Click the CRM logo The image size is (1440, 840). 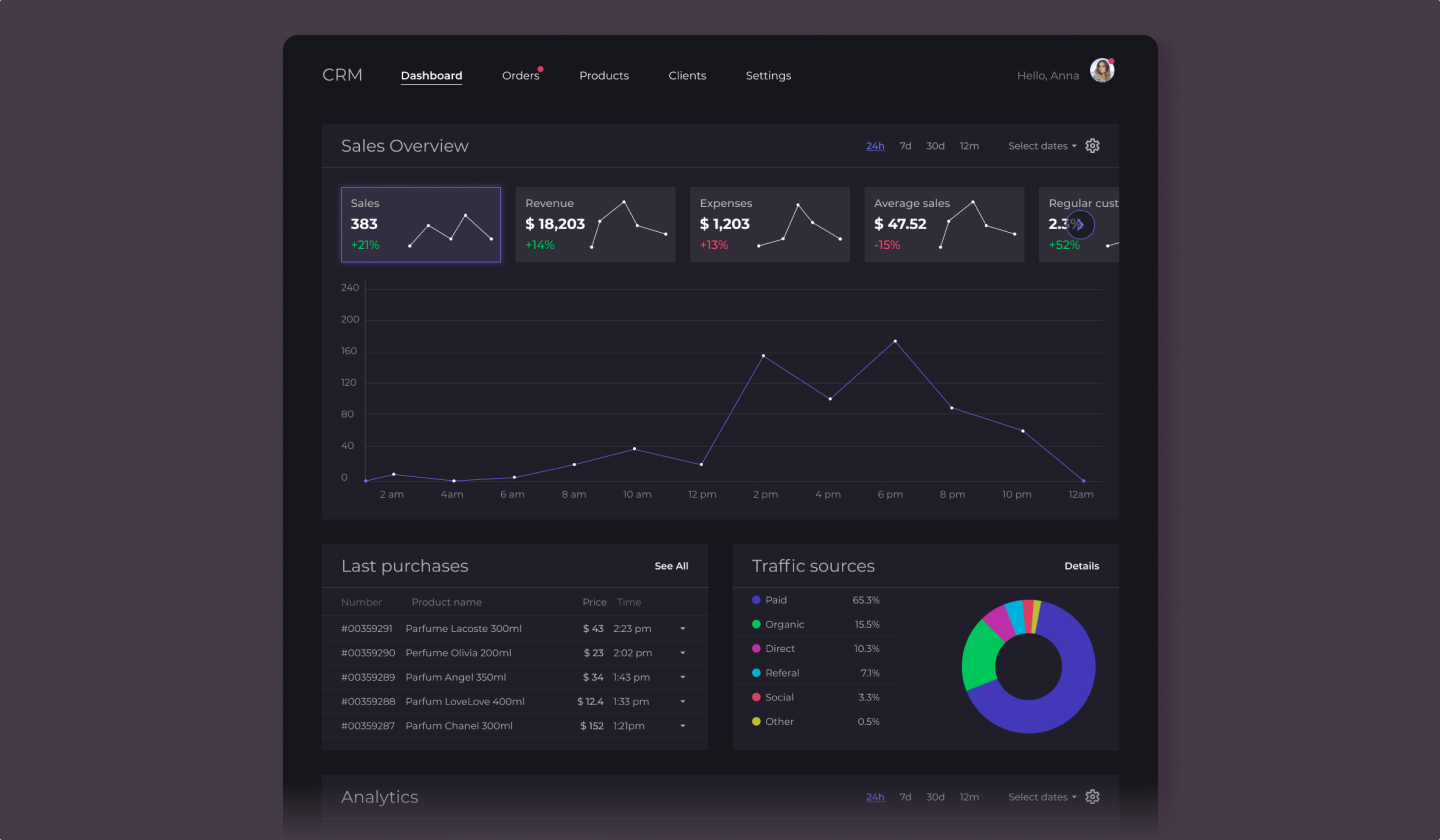342,75
